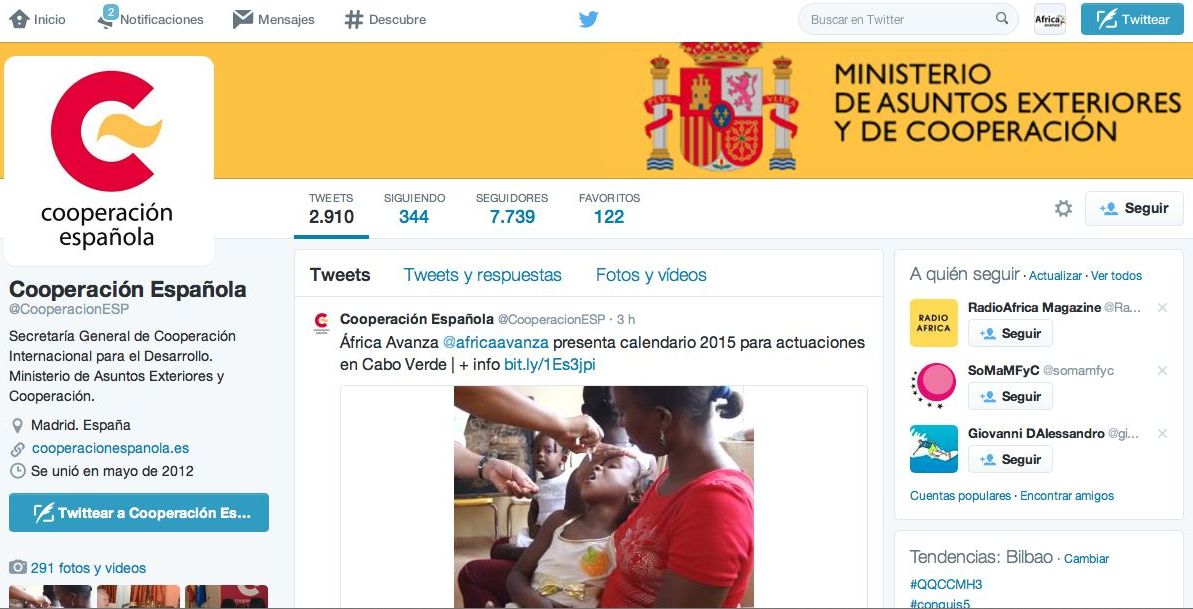Open cooperacionespanola.es website link

pyautogui.click(x=110, y=448)
